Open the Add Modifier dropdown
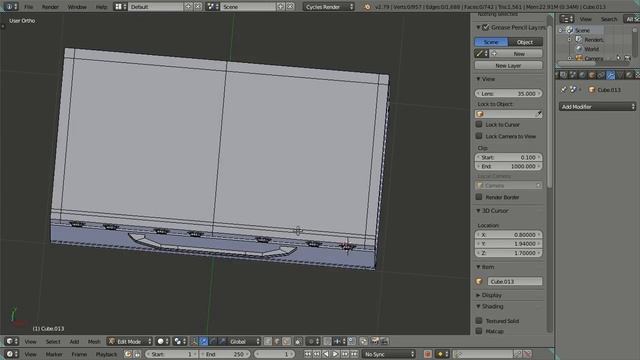 597,107
